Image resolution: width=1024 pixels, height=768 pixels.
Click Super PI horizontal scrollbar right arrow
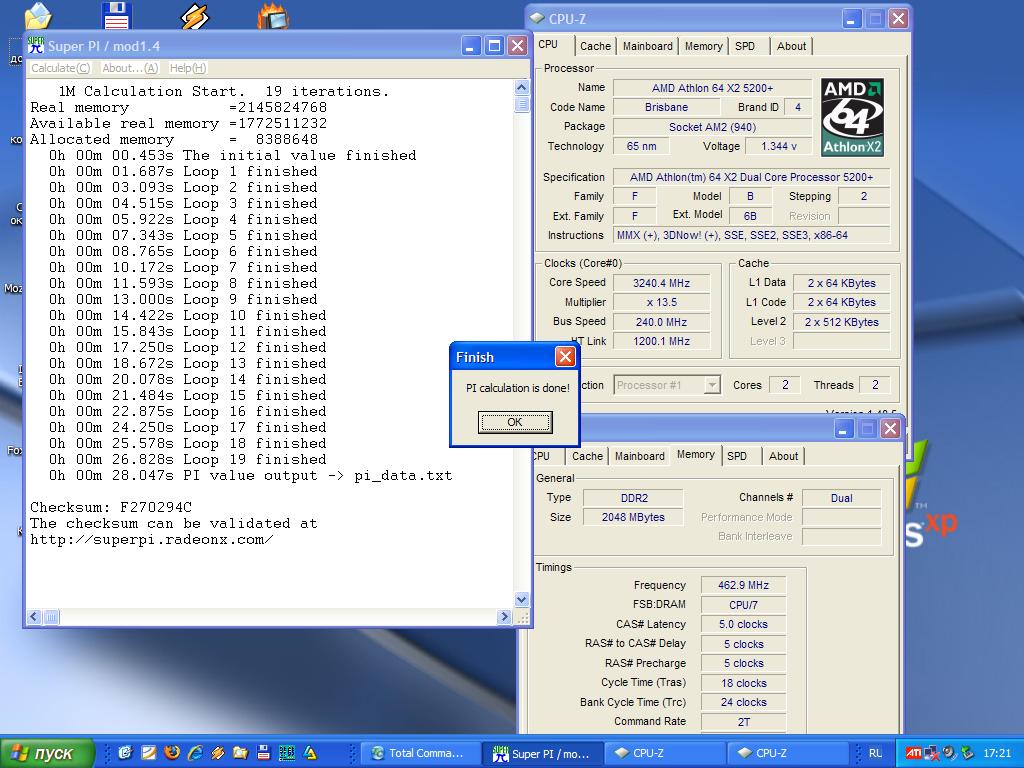(504, 616)
